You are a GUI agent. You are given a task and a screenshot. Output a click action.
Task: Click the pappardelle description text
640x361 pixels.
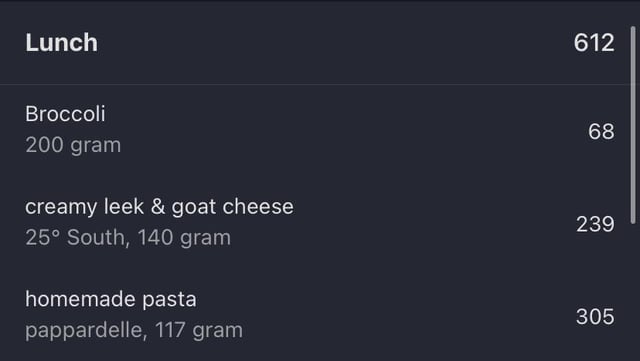coord(84,330)
